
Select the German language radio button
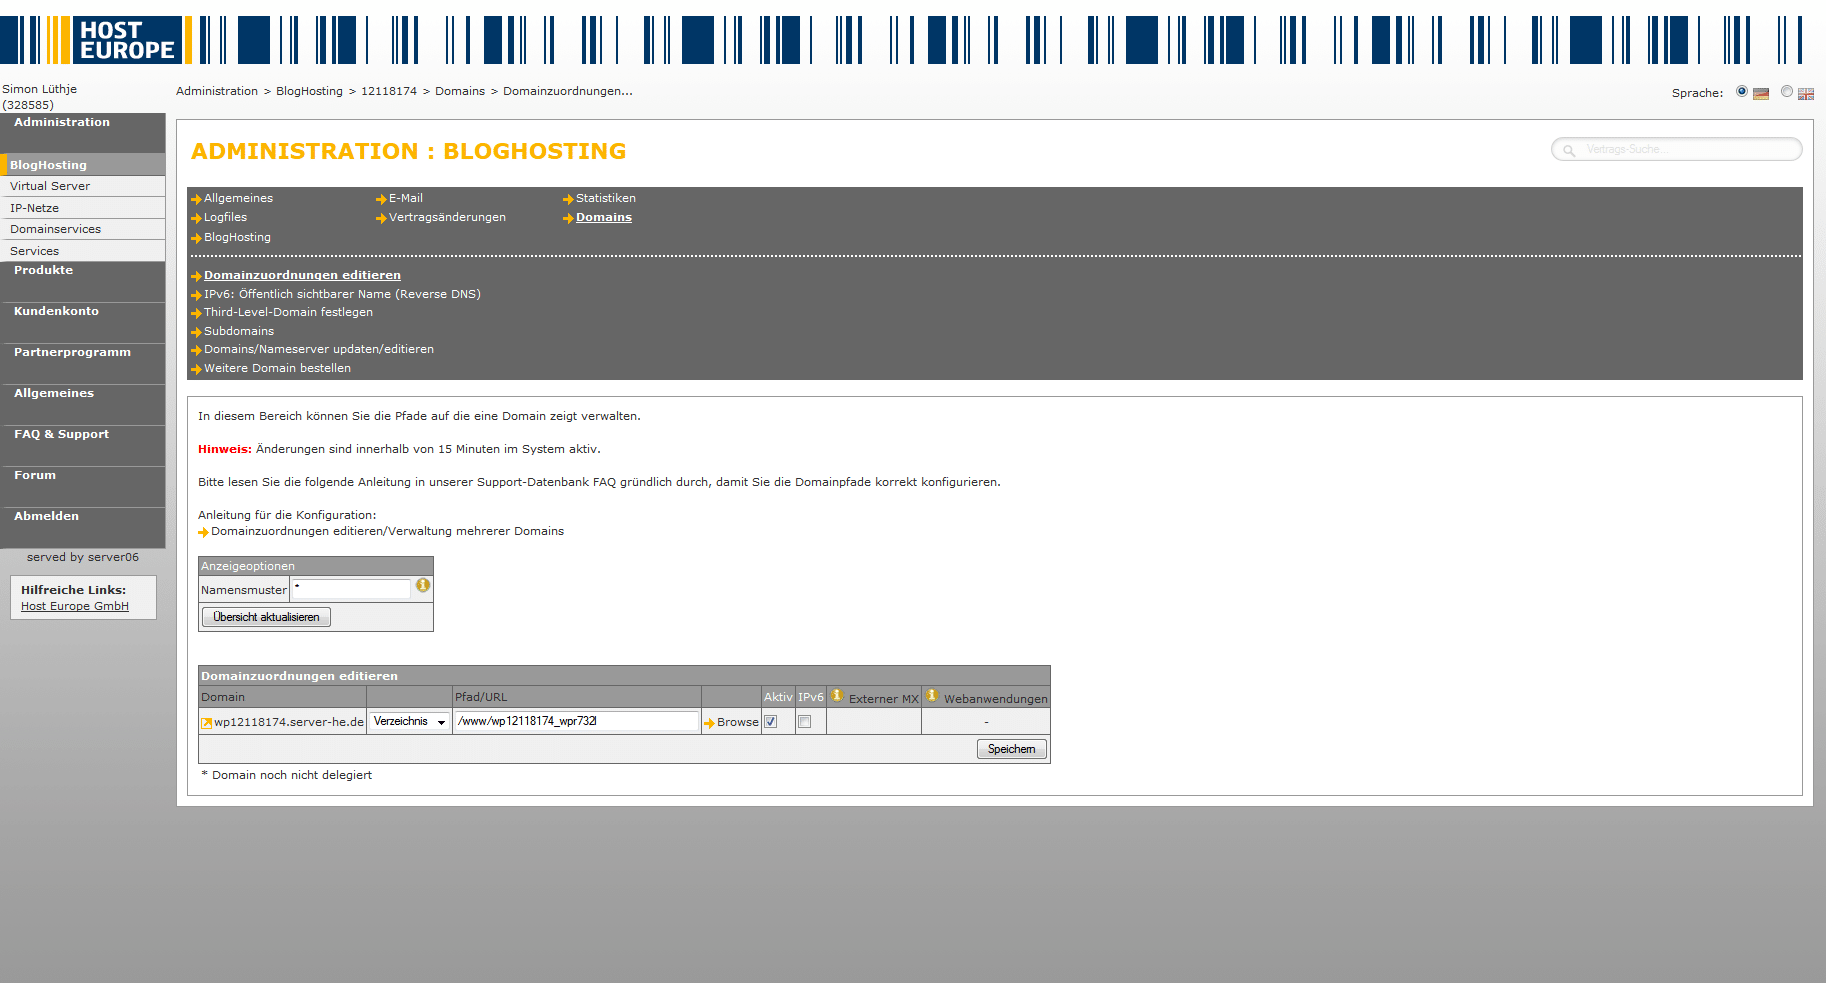pos(1742,92)
